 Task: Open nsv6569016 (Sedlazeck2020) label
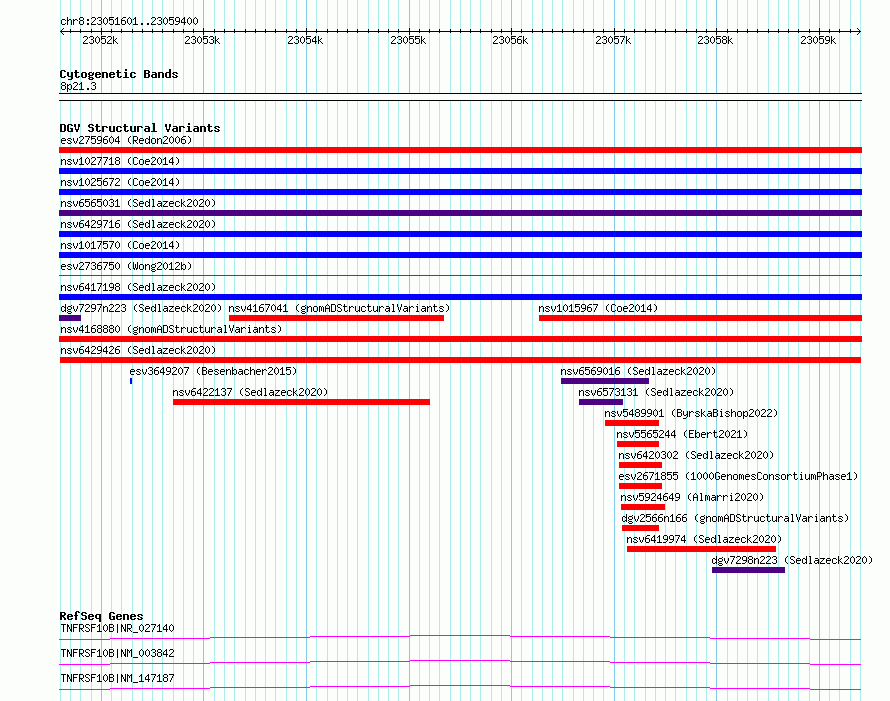tap(638, 371)
